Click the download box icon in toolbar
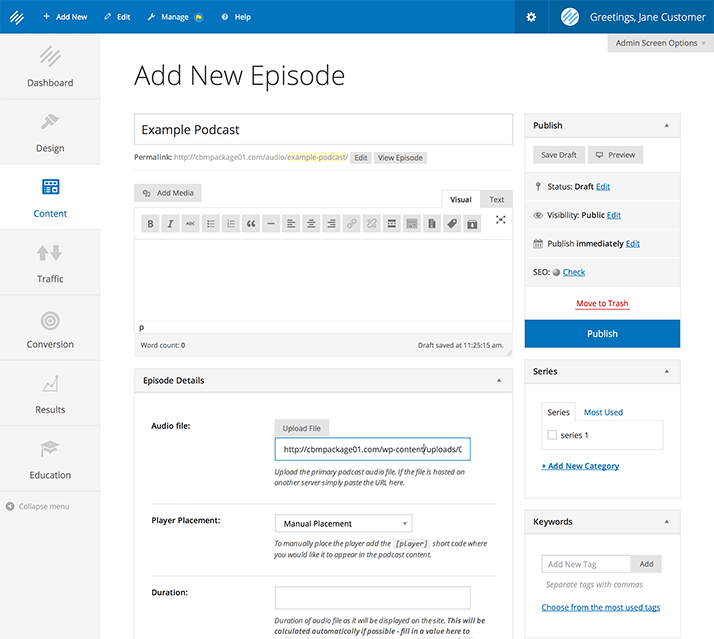 click(472, 224)
